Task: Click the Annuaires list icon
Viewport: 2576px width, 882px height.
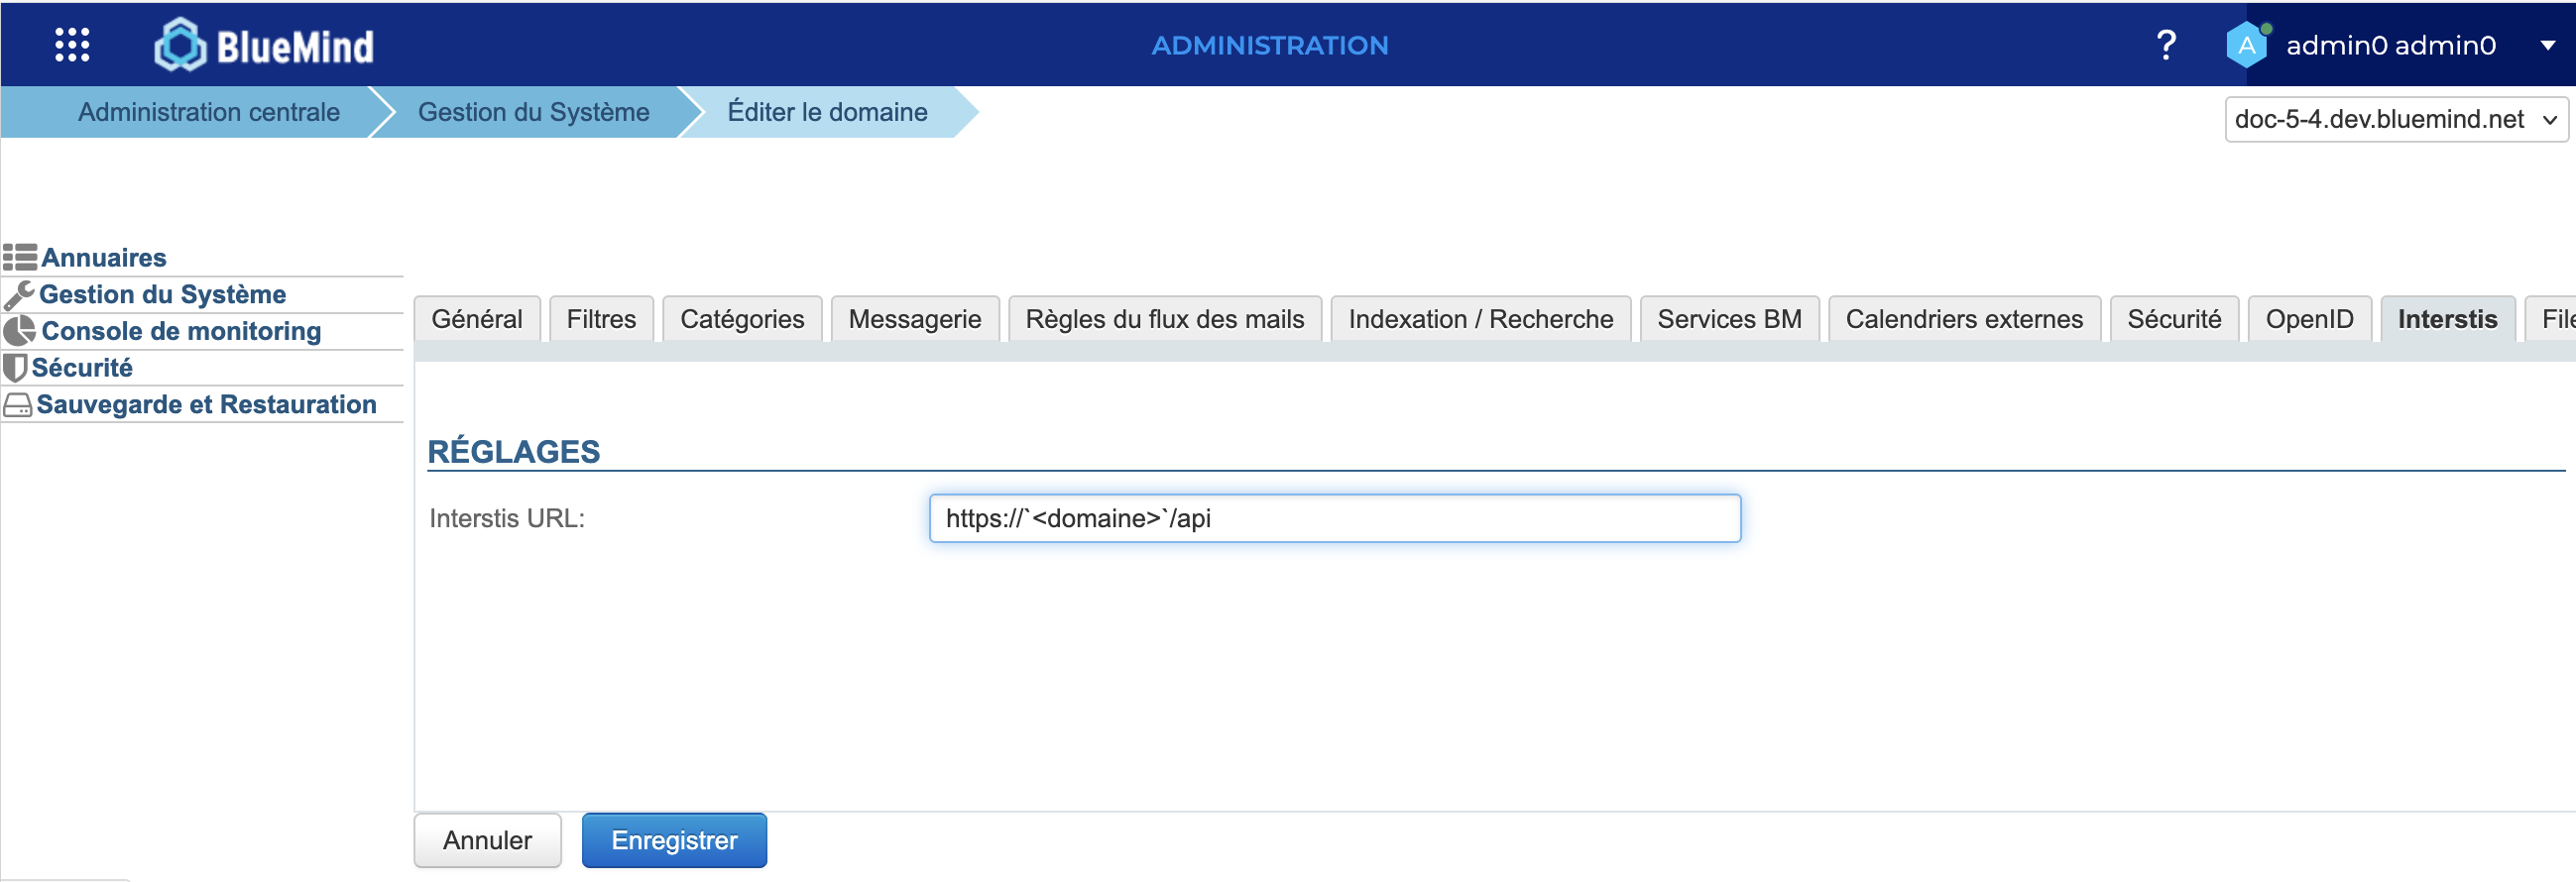Action: (x=20, y=258)
